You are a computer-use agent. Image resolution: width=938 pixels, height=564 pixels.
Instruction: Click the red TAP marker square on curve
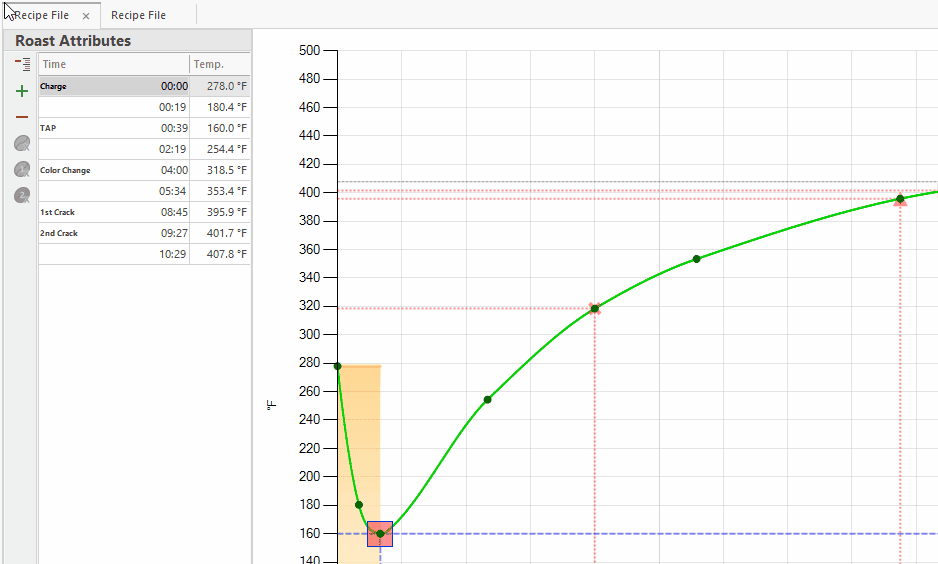[380, 534]
